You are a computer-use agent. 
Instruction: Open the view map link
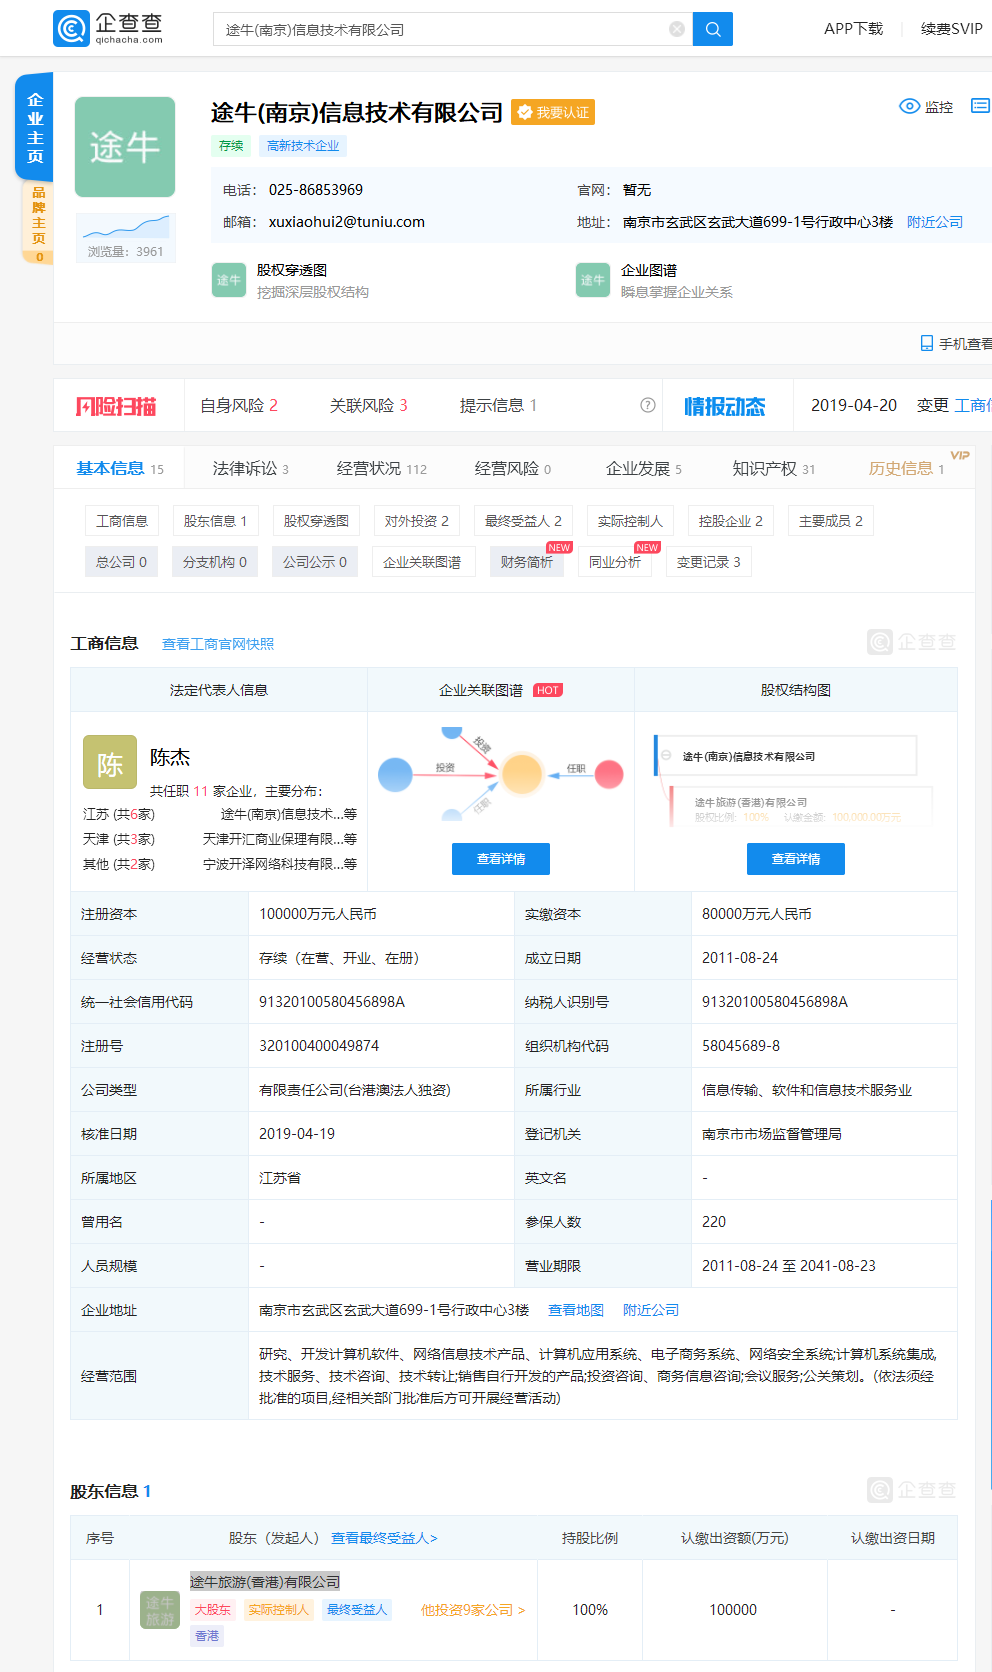point(576,1310)
